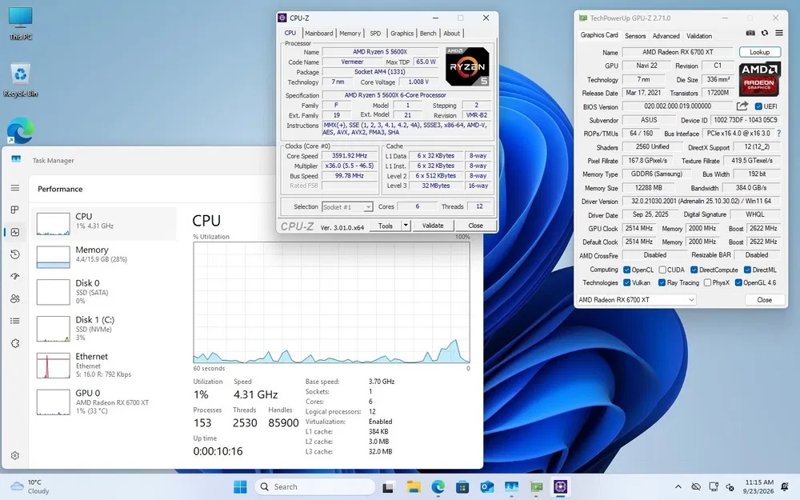Select Microsoft Edge desktop shortcut
Image resolution: width=800 pixels, height=500 pixels.
20,131
